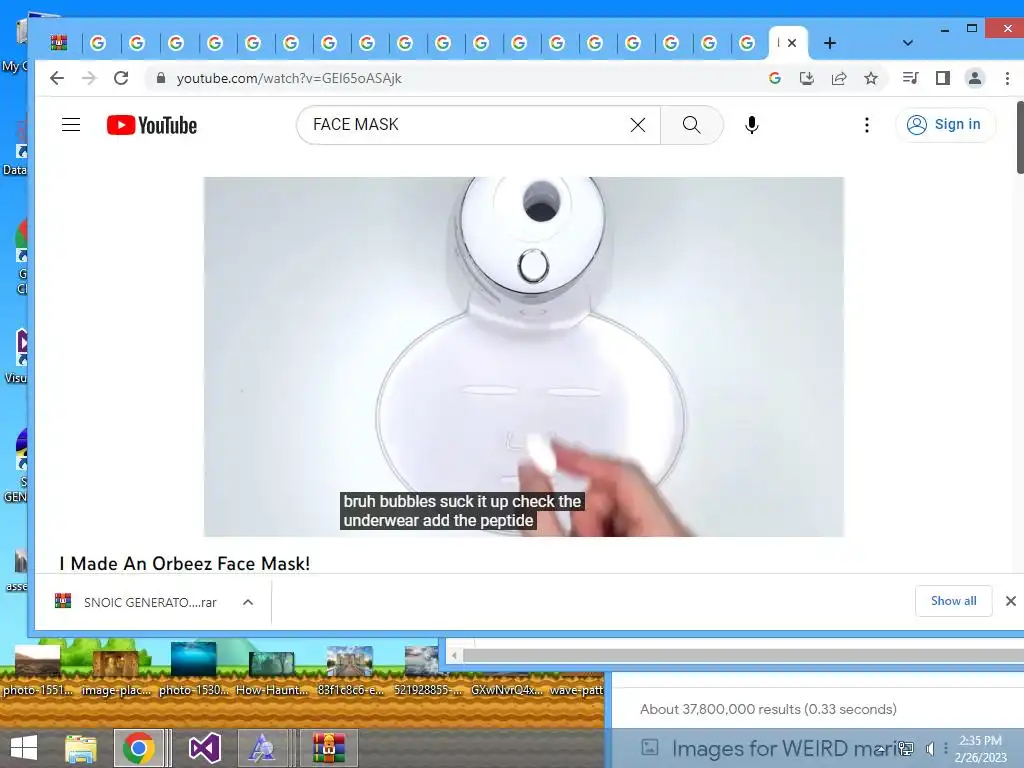Open Chrome three-dot menu
This screenshot has height=768, width=1024.
click(x=1007, y=78)
